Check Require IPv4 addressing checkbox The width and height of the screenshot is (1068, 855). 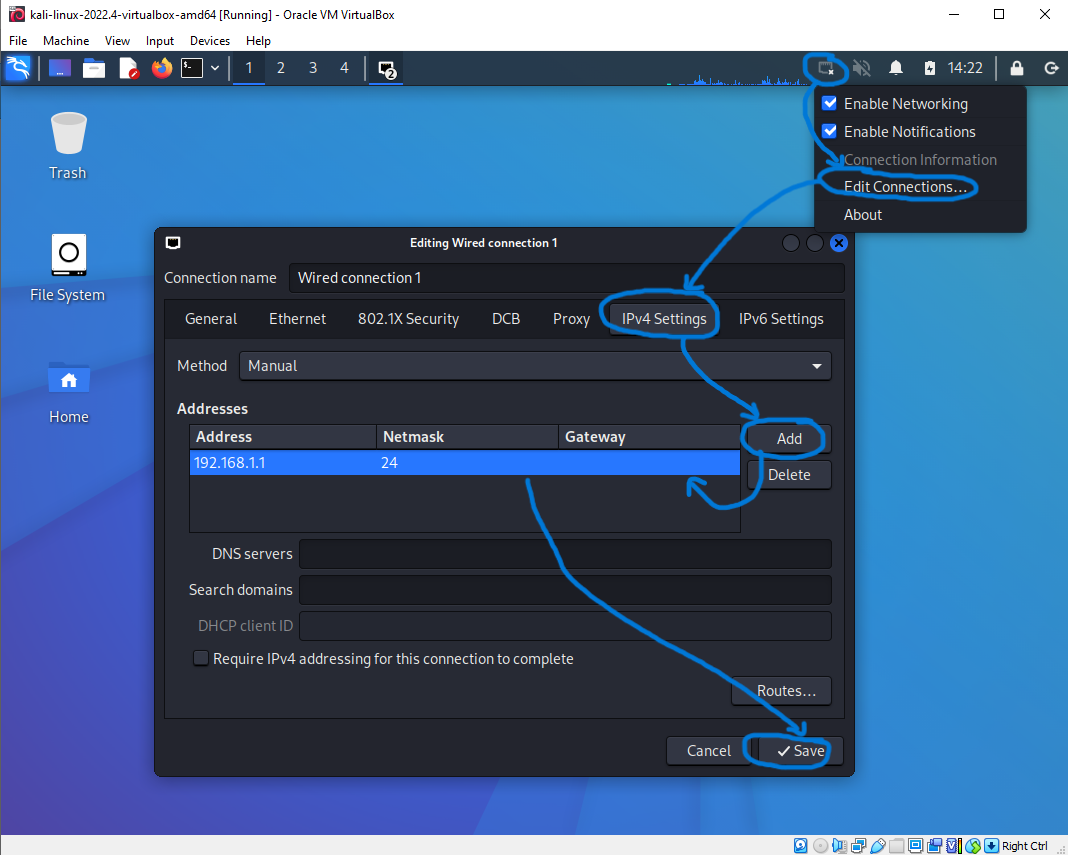click(201, 659)
